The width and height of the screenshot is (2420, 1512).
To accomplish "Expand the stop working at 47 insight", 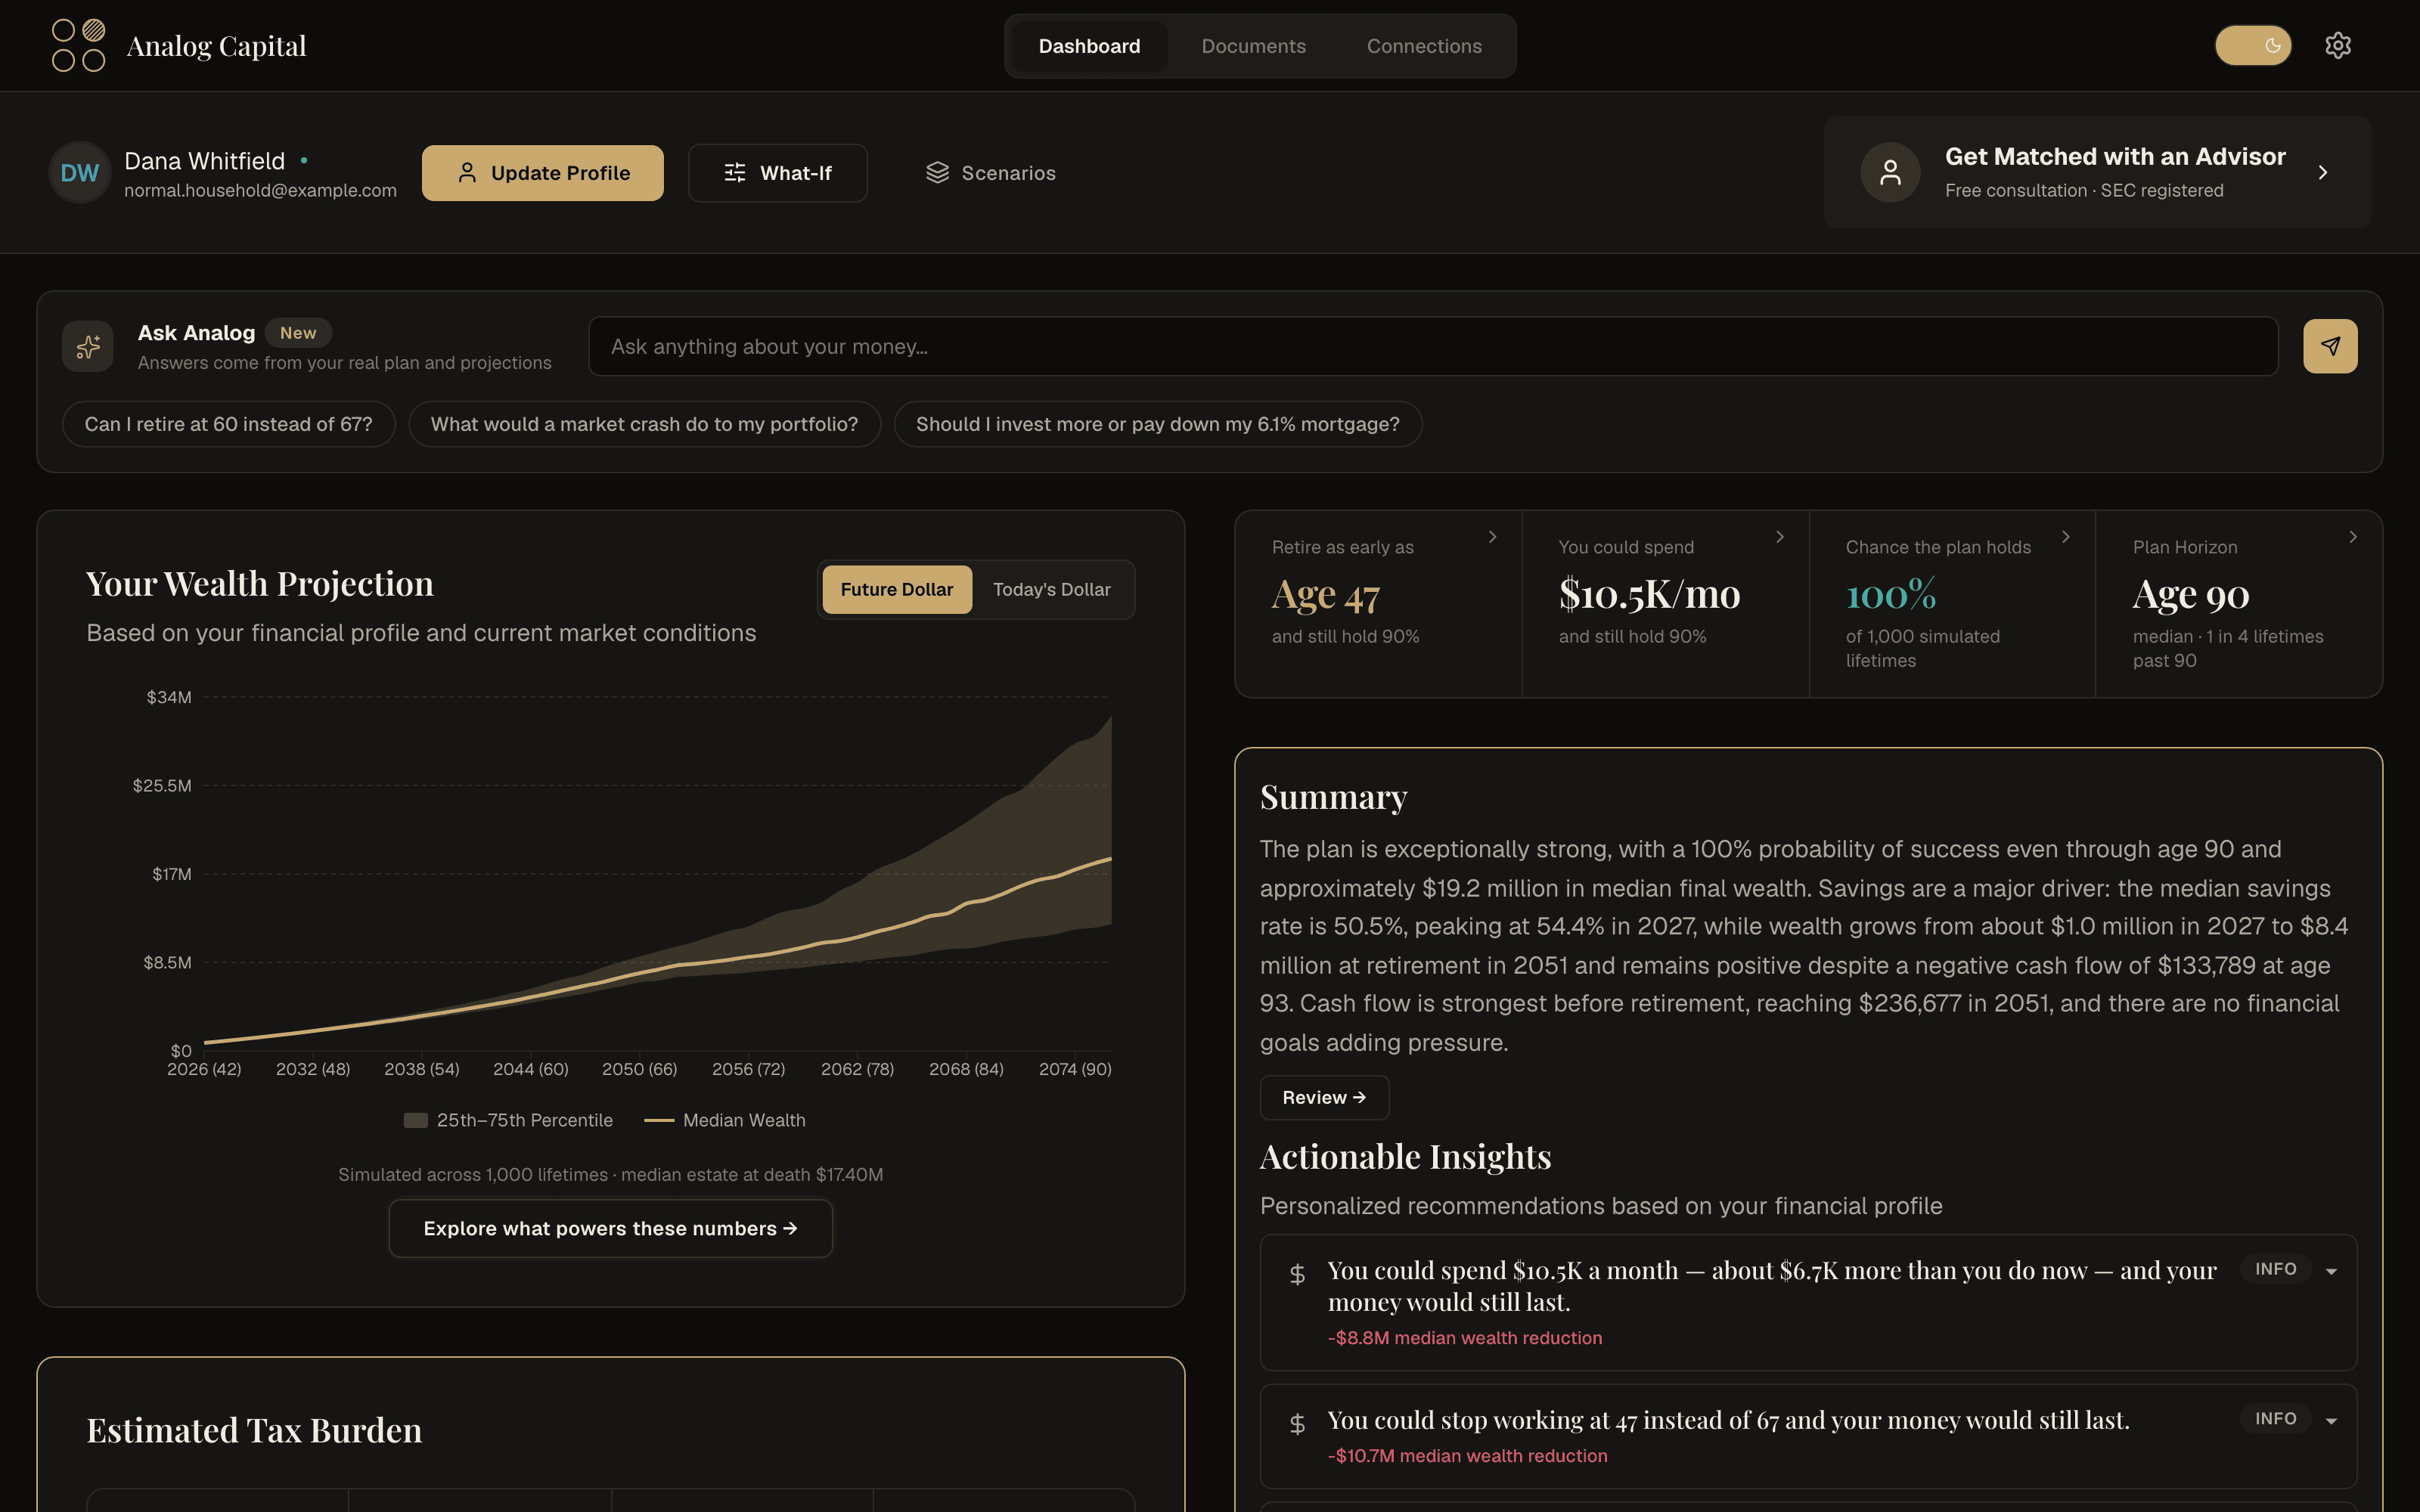I will click(2331, 1421).
